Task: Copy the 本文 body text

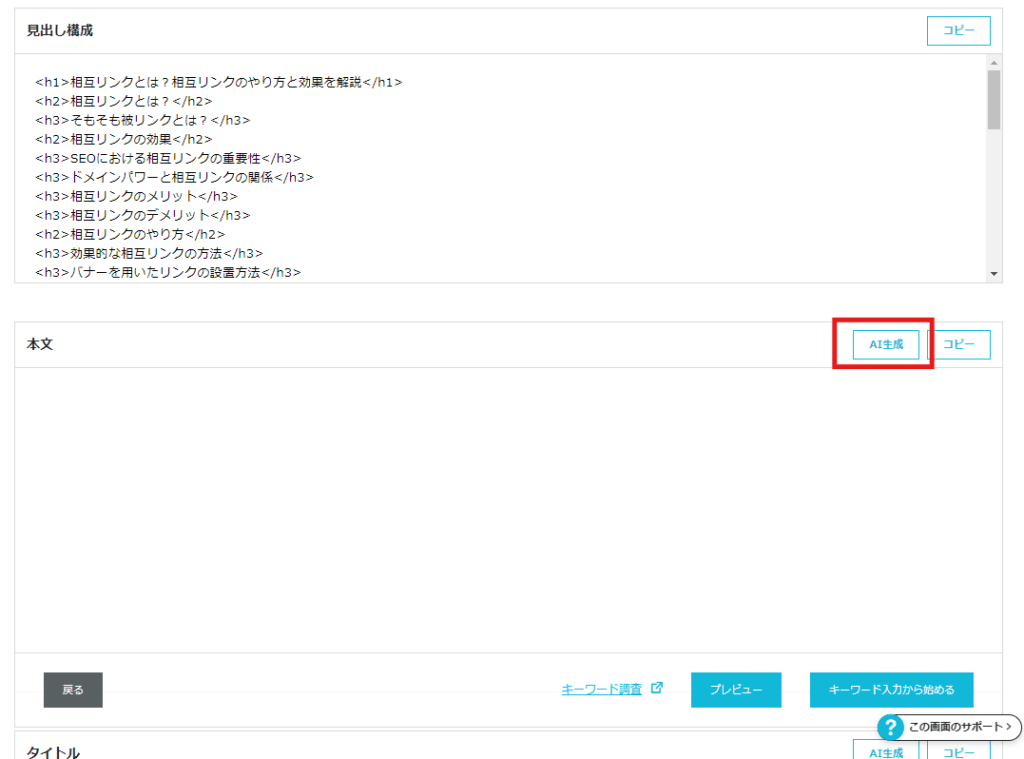Action: 960,344
